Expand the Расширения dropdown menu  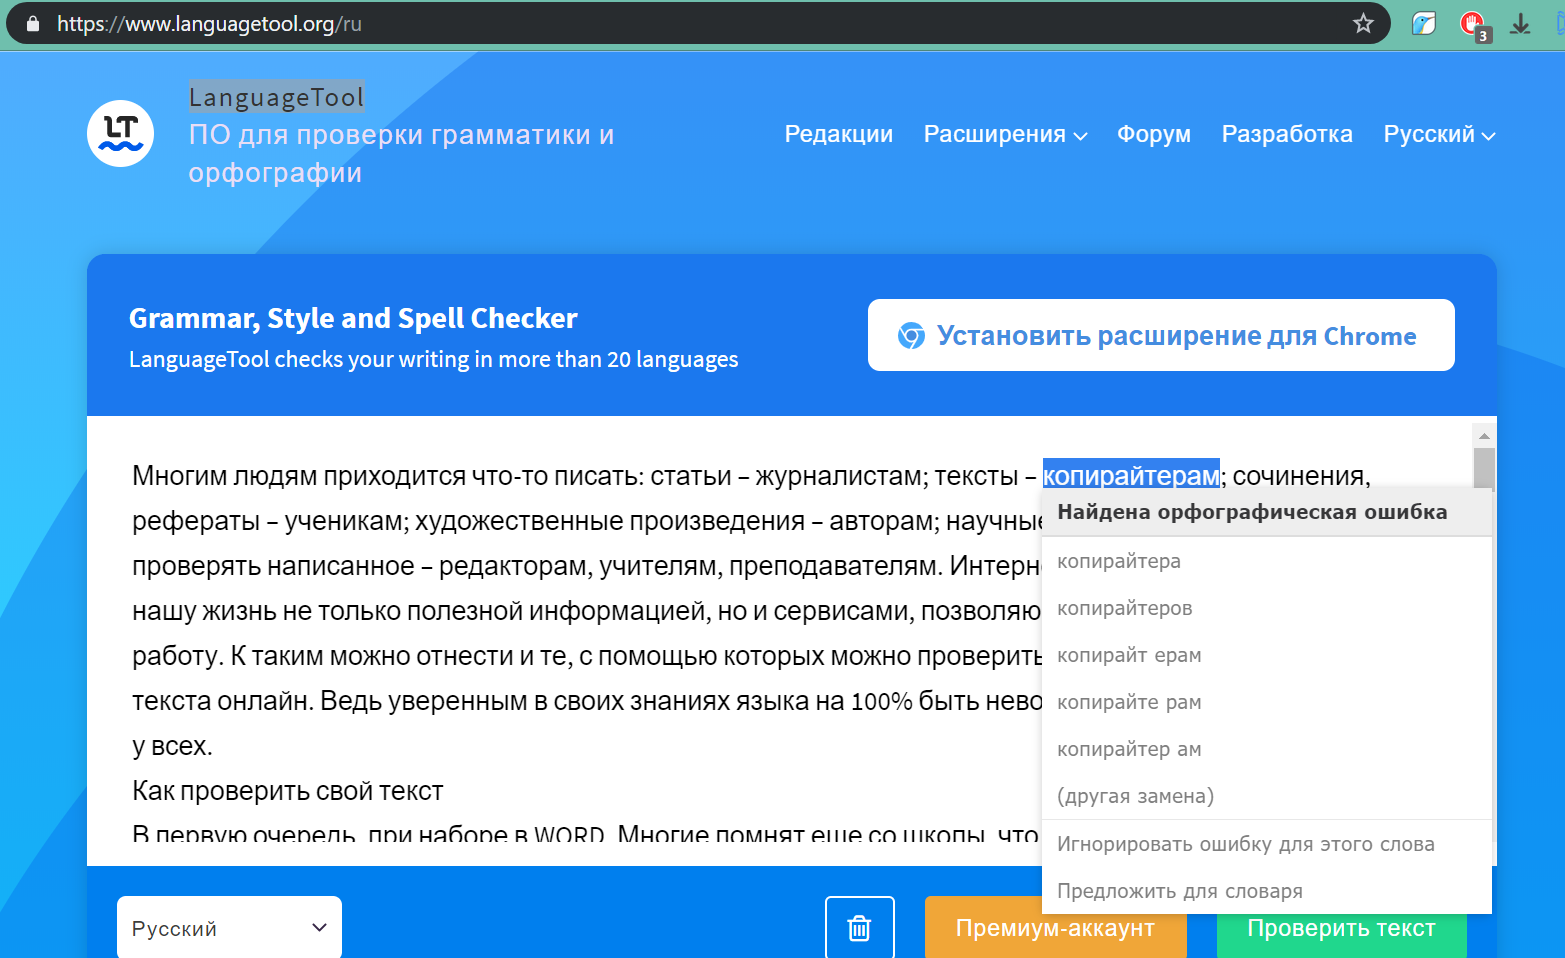pyautogui.click(x=1005, y=134)
